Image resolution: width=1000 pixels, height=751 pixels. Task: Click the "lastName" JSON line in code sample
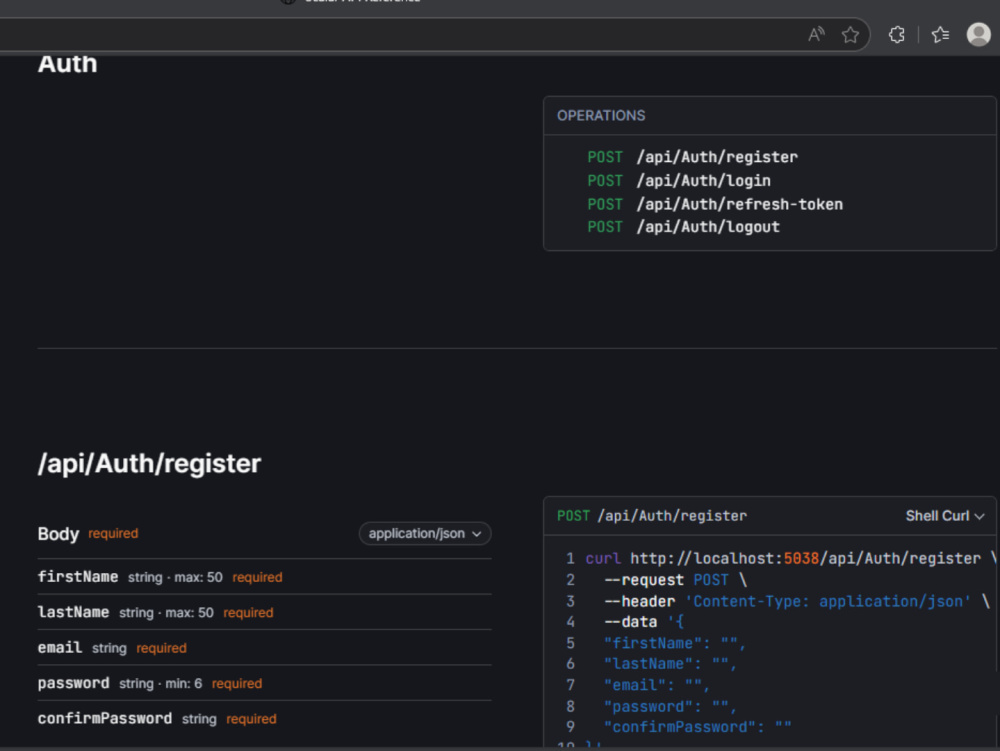click(x=670, y=664)
